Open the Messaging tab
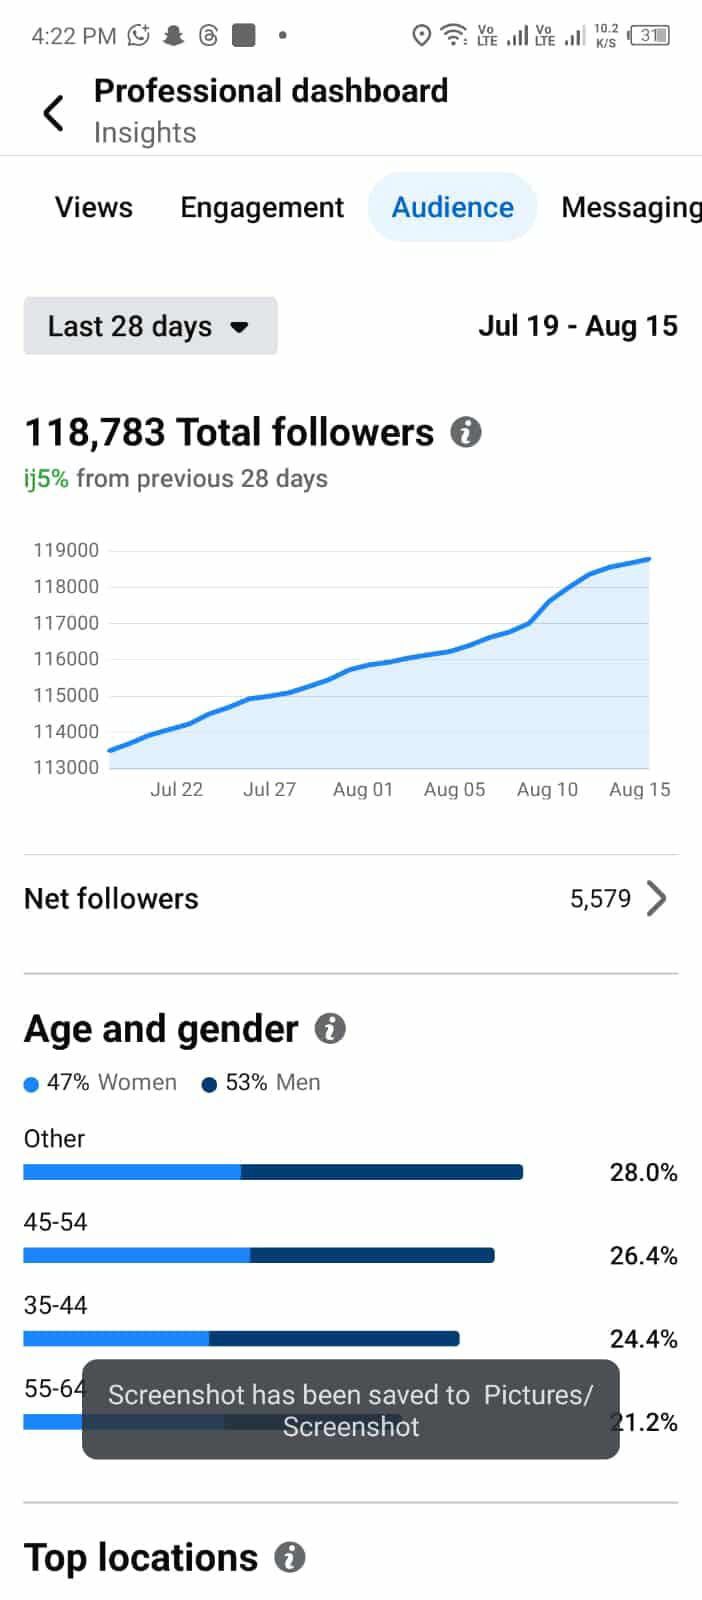The height and width of the screenshot is (1600, 702). (x=630, y=207)
